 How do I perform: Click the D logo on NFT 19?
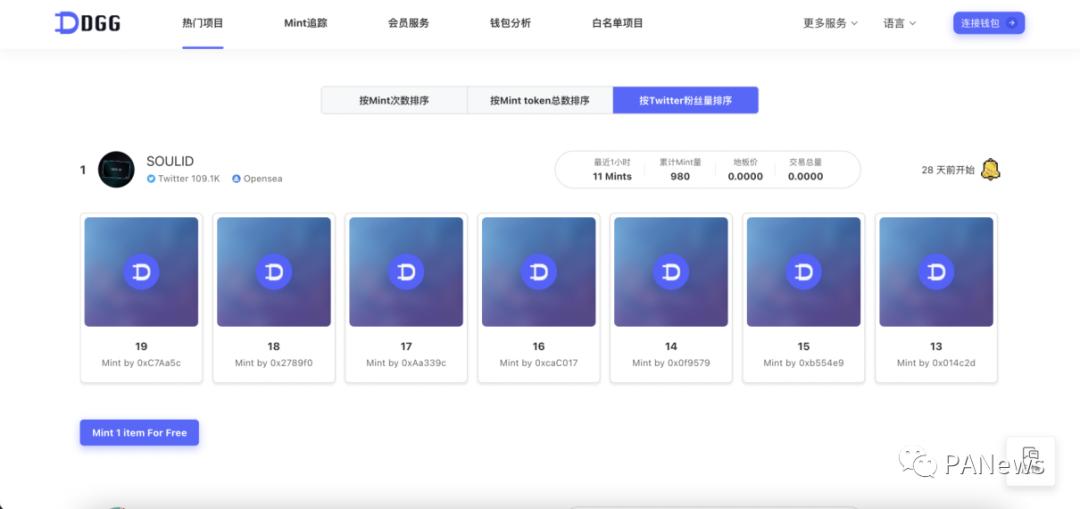(x=141, y=272)
